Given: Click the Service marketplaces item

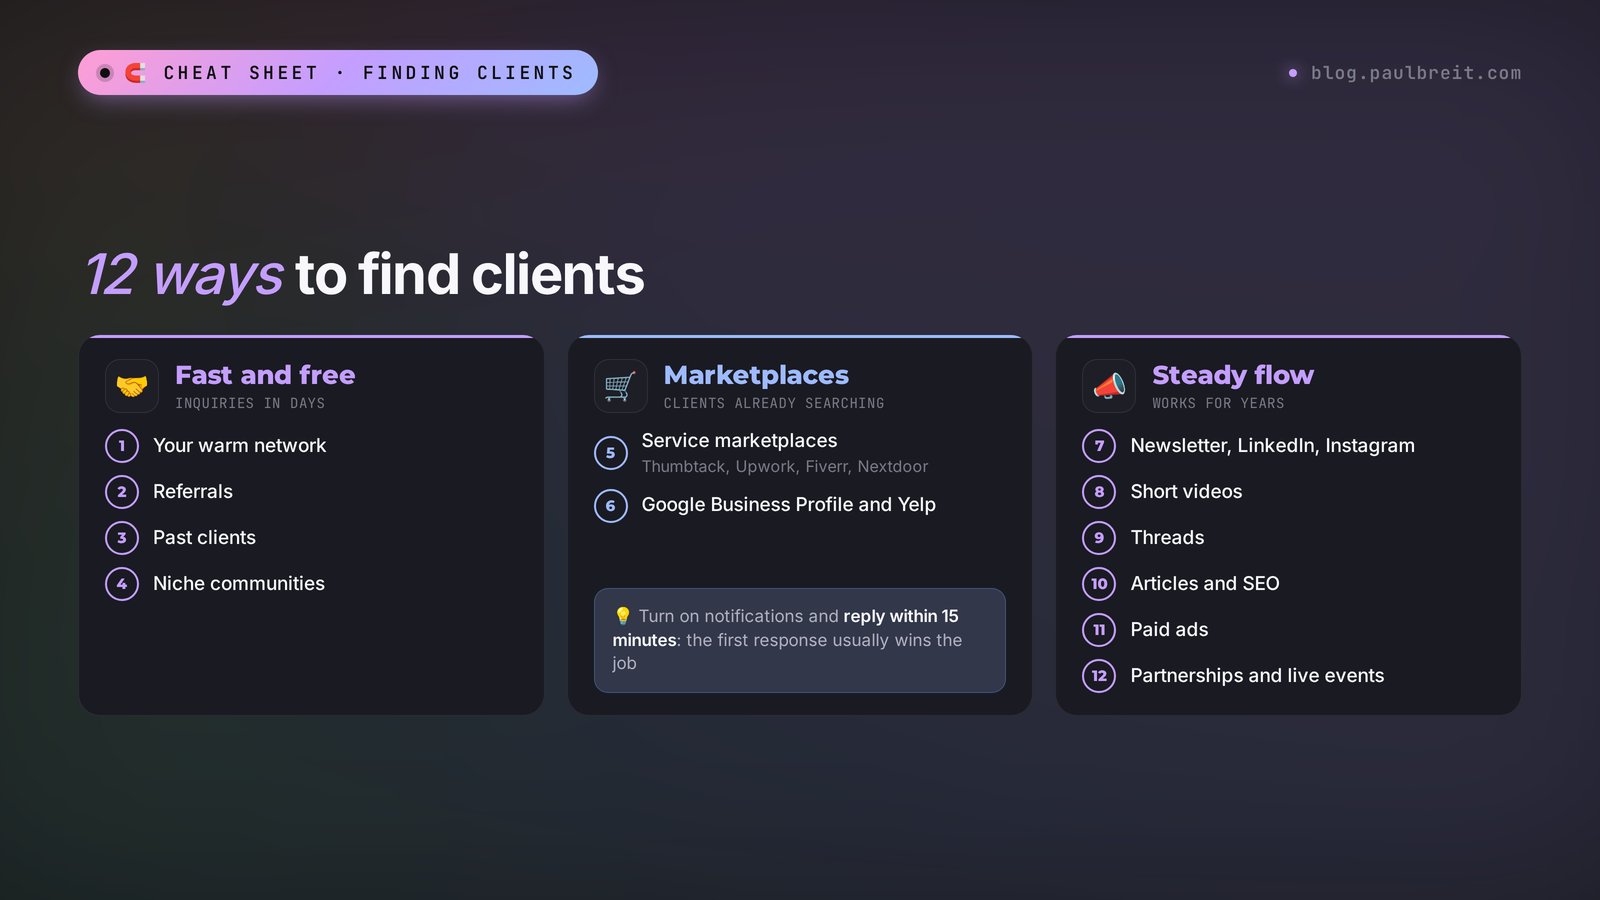Looking at the screenshot, I should pos(739,441).
